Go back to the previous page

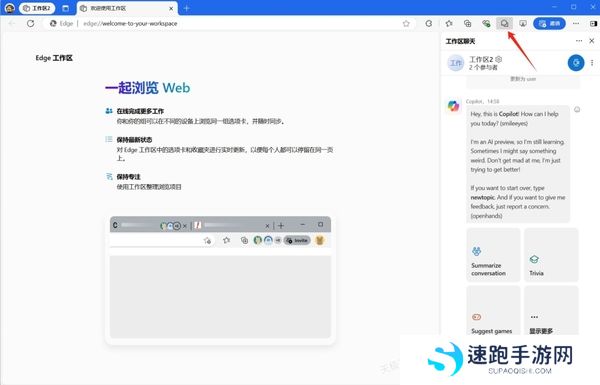[x=12, y=23]
